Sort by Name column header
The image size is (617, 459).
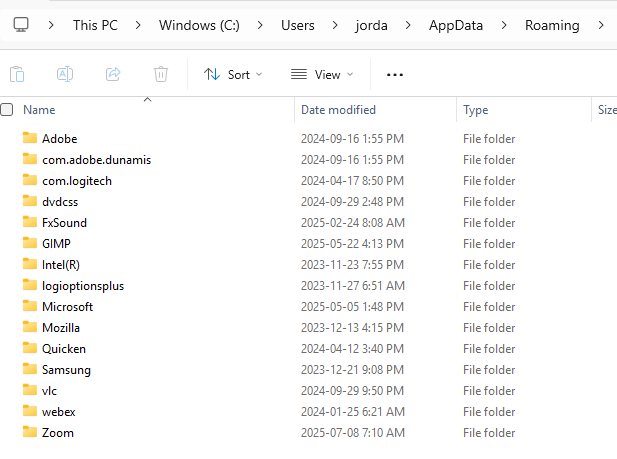point(39,110)
